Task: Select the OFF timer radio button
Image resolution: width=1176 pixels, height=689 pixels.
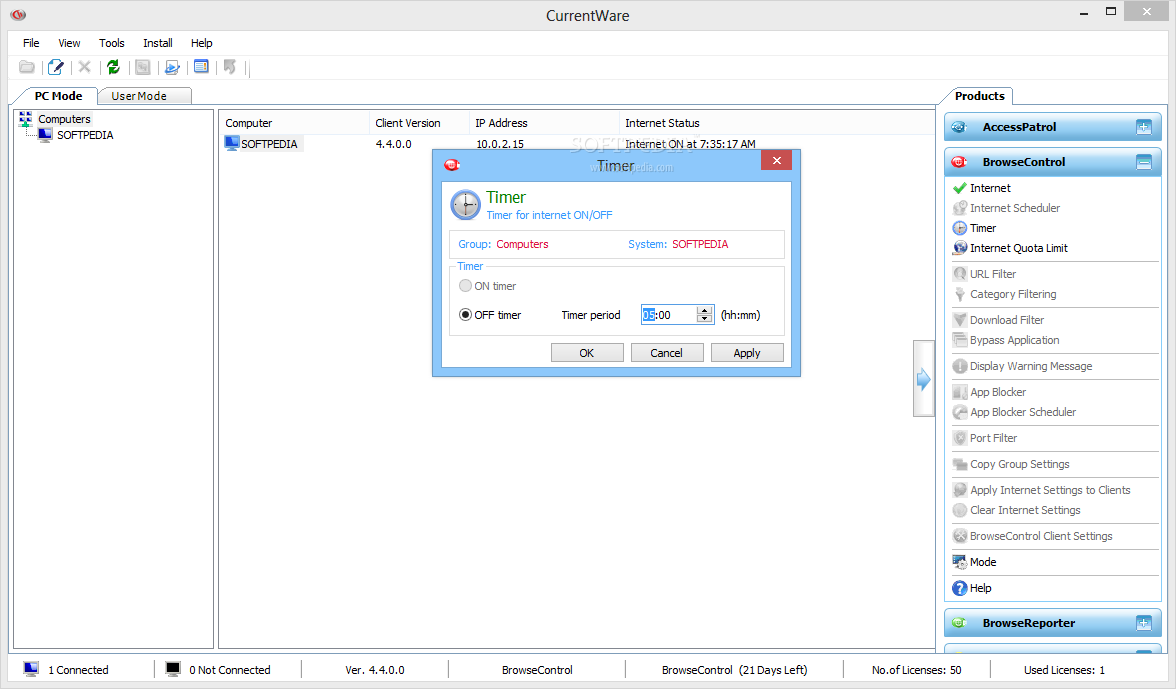Action: (465, 315)
